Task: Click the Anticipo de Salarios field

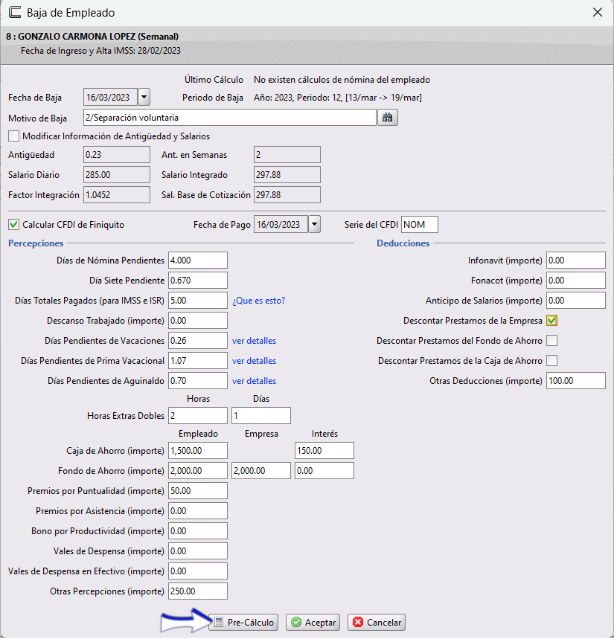Action: tap(576, 301)
